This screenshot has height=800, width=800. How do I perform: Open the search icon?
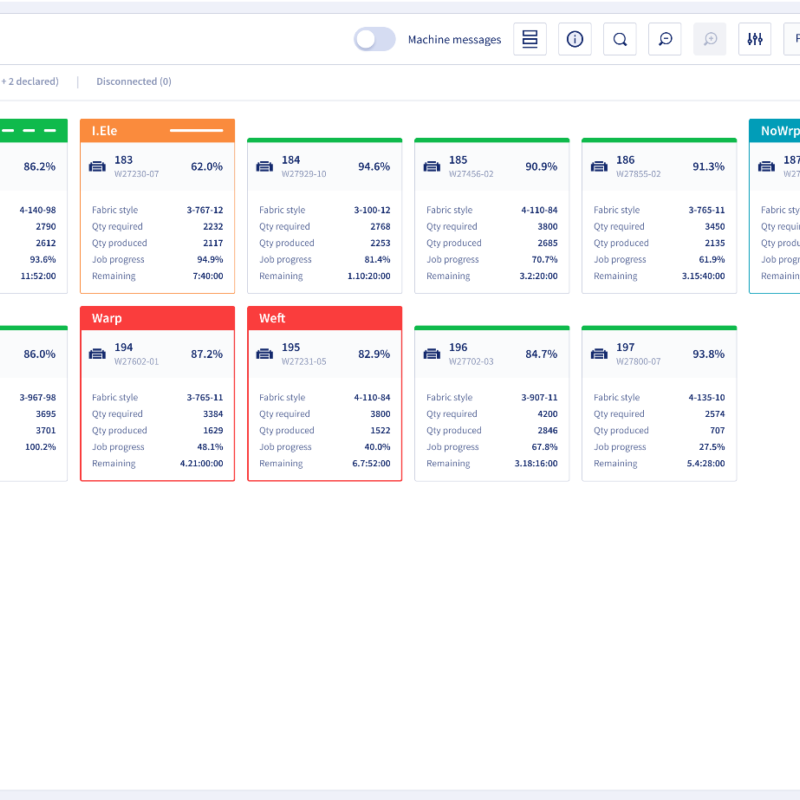point(620,39)
